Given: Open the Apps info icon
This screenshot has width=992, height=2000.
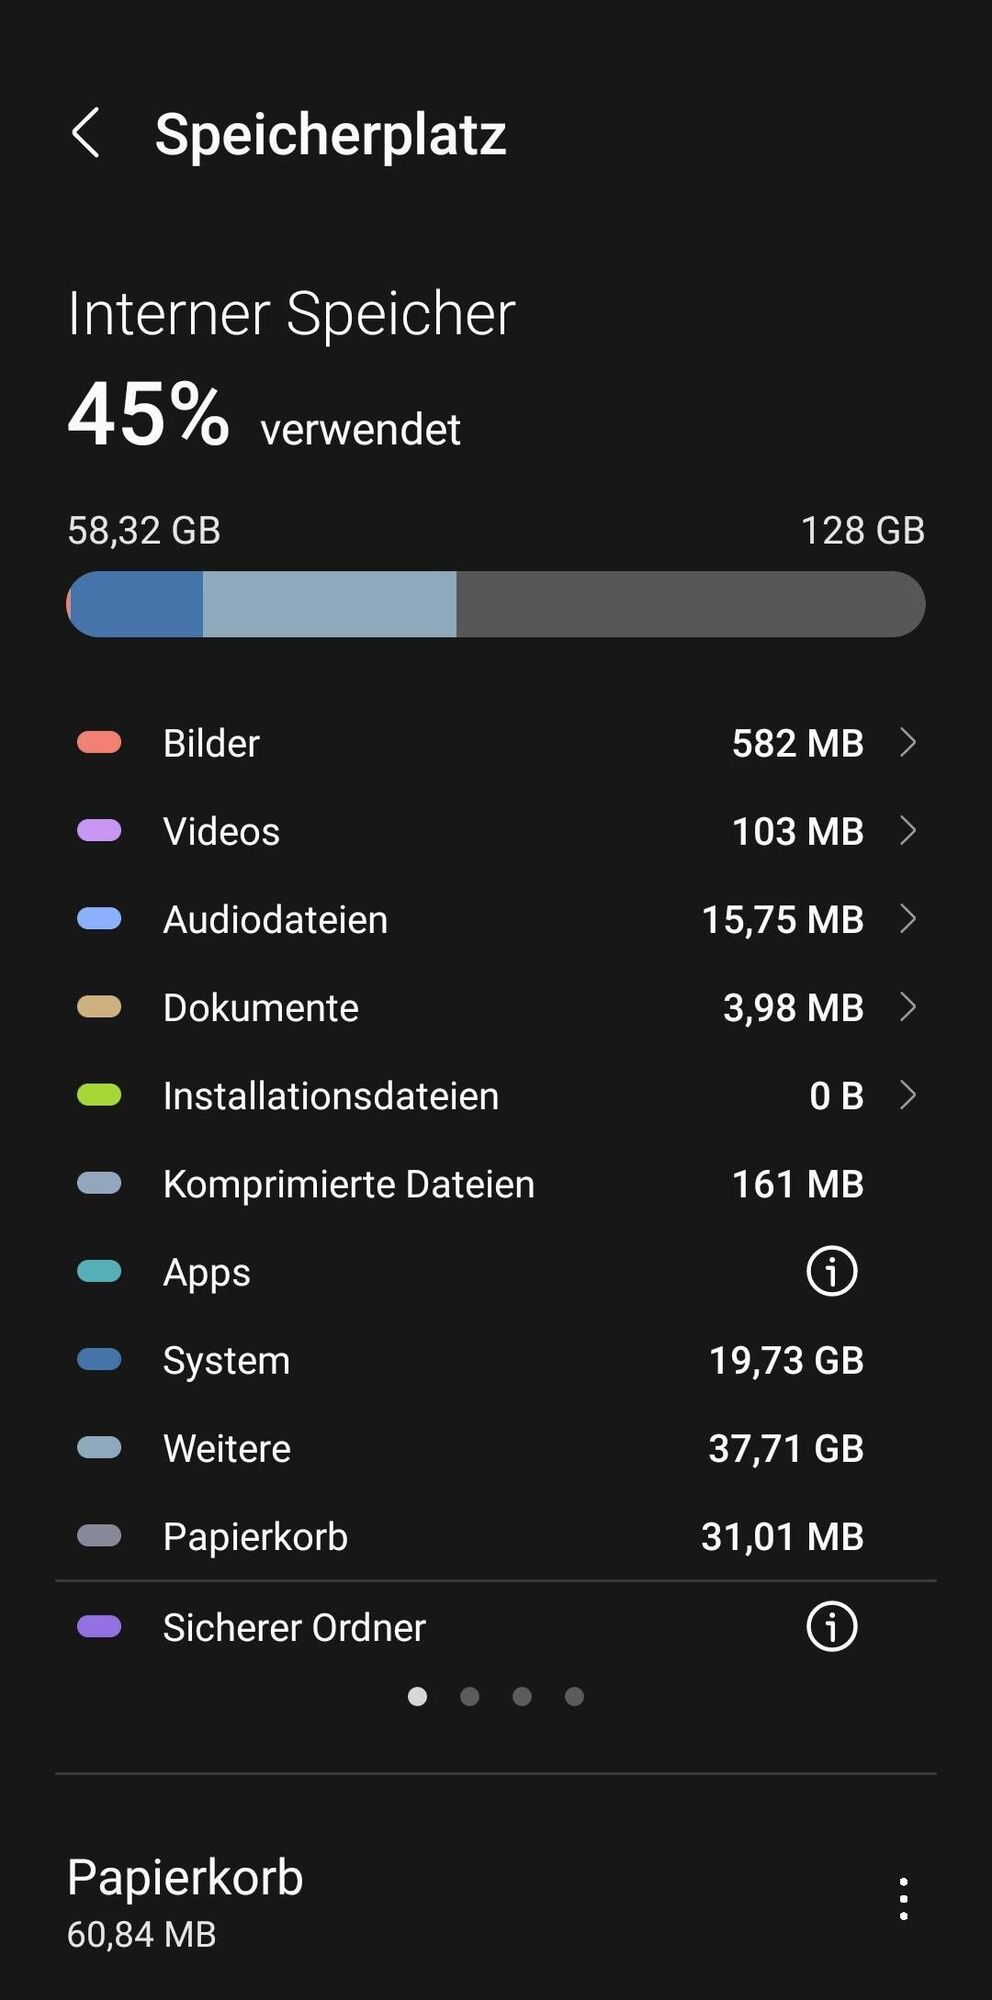Looking at the screenshot, I should (x=832, y=1271).
